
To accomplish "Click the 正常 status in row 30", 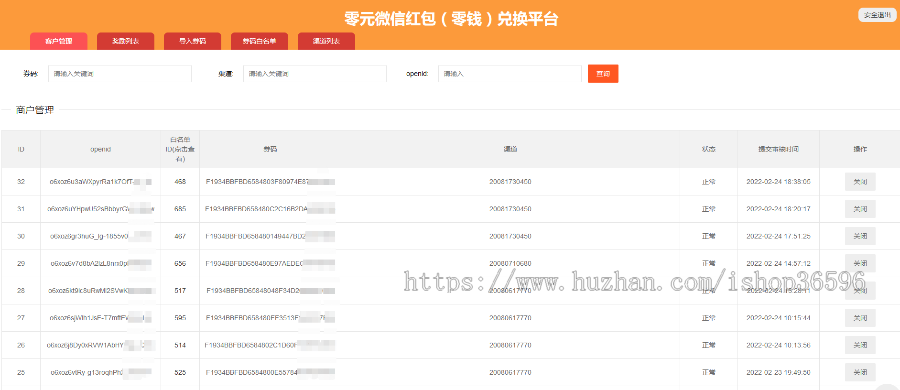I will coord(709,236).
